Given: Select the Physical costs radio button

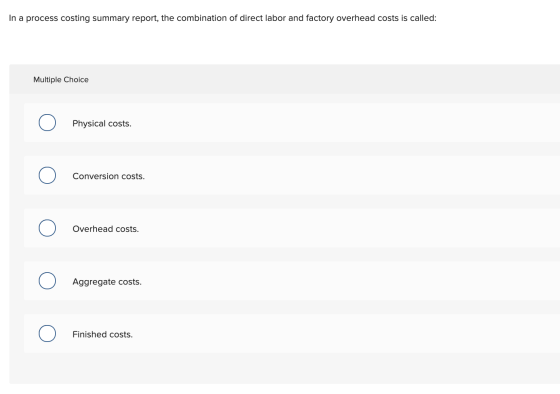Looking at the screenshot, I should point(47,123).
